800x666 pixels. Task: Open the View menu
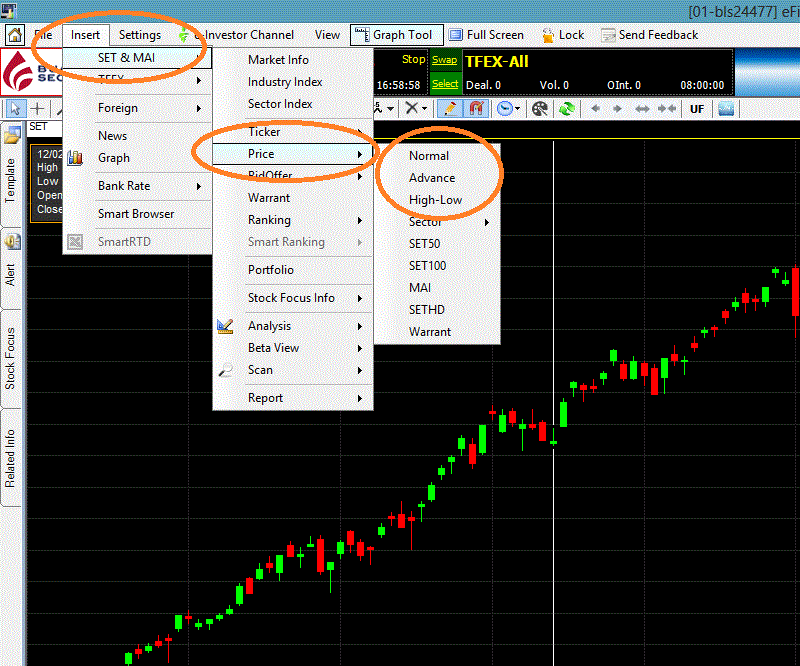pyautogui.click(x=327, y=35)
